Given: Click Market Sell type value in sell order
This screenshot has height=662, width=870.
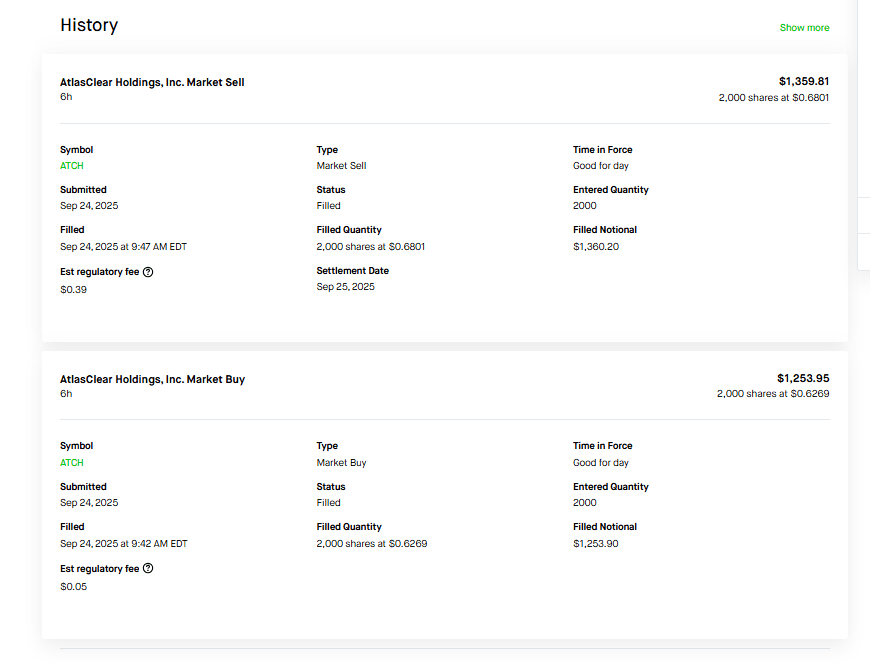Looking at the screenshot, I should point(341,166).
